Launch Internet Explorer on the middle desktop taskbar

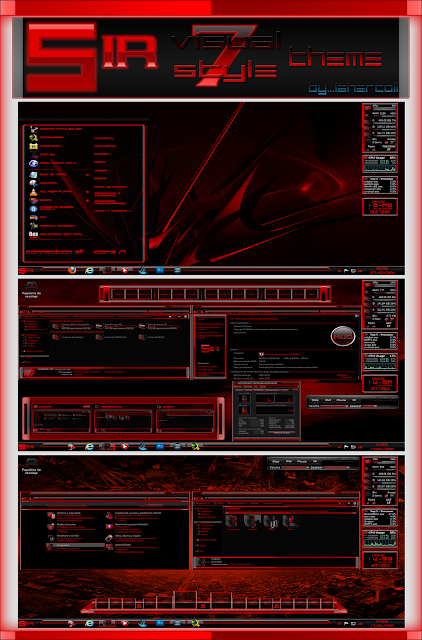click(x=89, y=447)
